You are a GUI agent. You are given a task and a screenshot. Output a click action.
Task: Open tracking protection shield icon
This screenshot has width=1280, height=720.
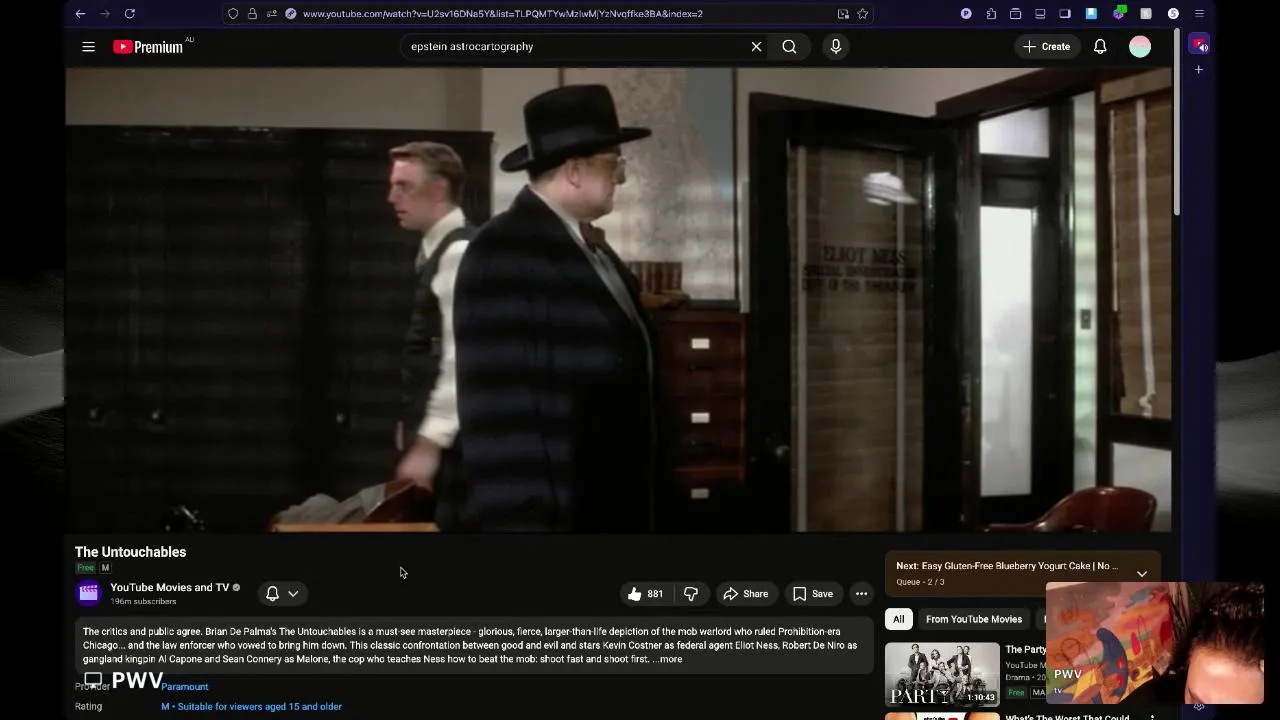[x=233, y=13]
